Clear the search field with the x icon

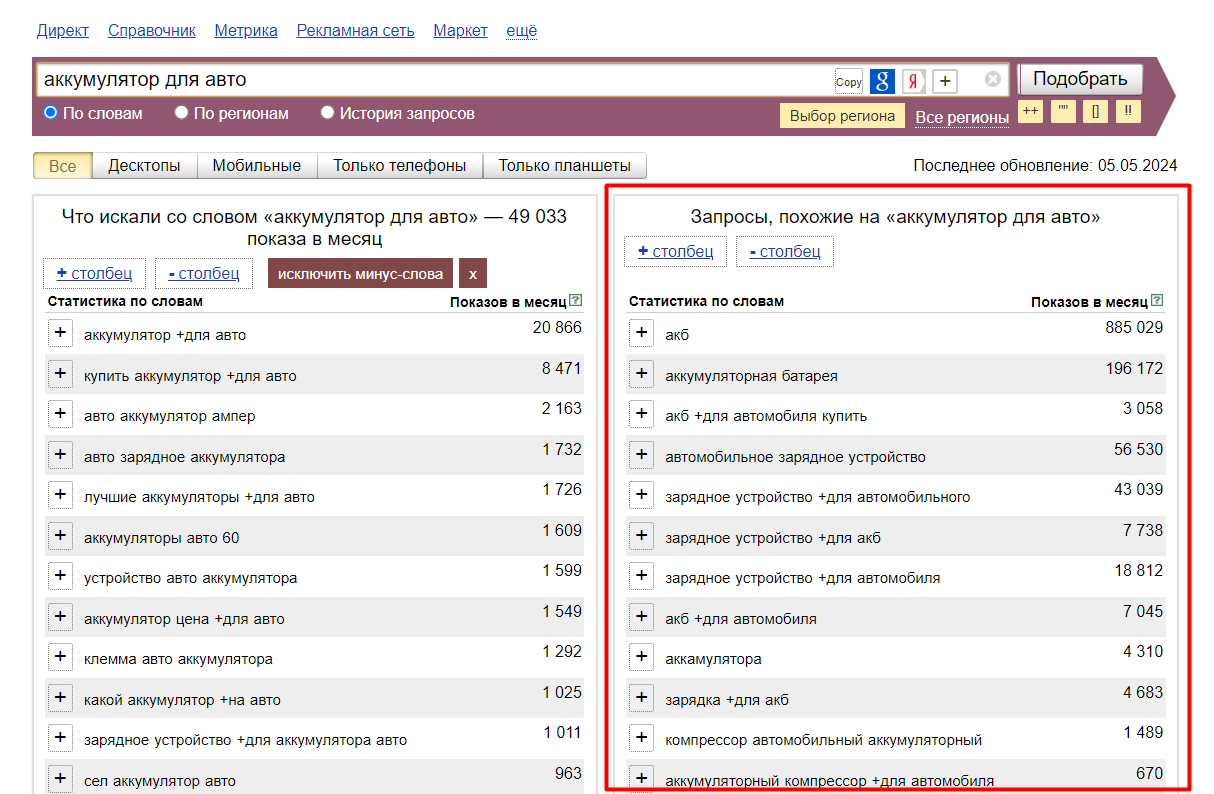(992, 79)
